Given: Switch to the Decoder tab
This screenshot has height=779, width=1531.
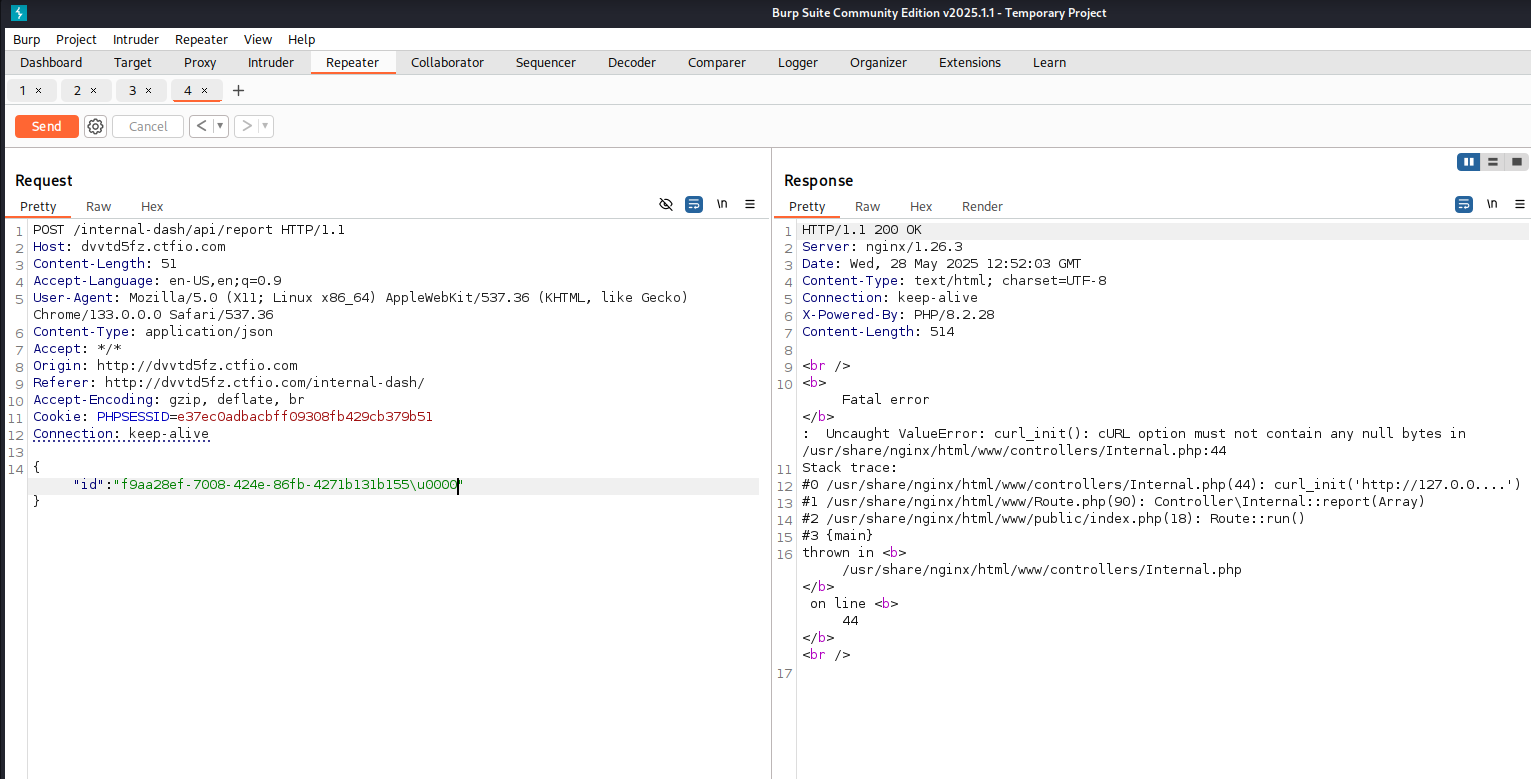Looking at the screenshot, I should coord(631,62).
